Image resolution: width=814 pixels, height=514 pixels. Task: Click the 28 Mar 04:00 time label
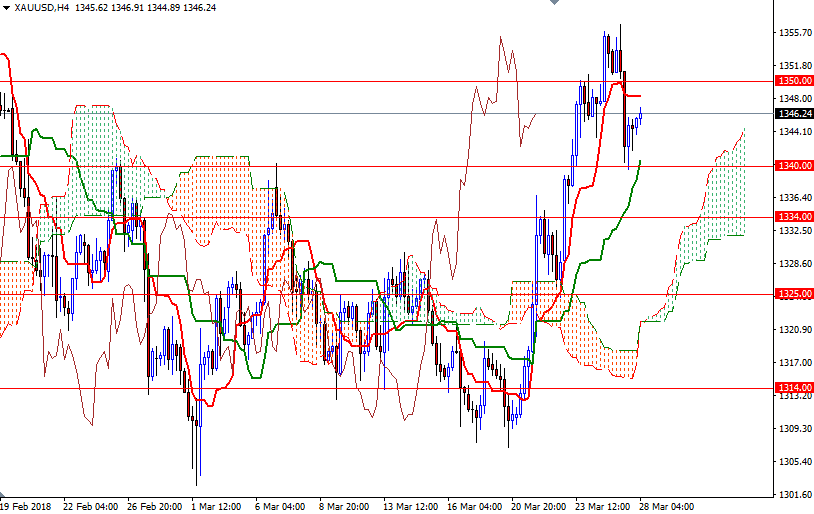click(x=666, y=506)
